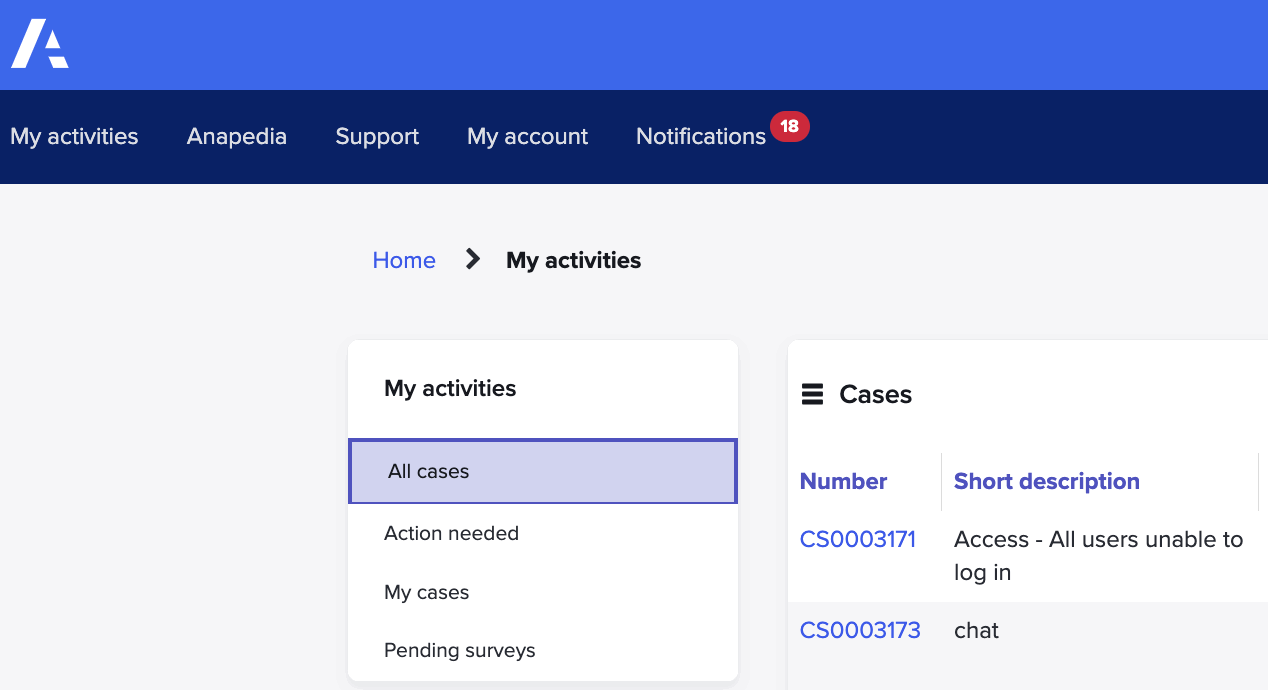Sort by Short description column header

coord(1047,481)
